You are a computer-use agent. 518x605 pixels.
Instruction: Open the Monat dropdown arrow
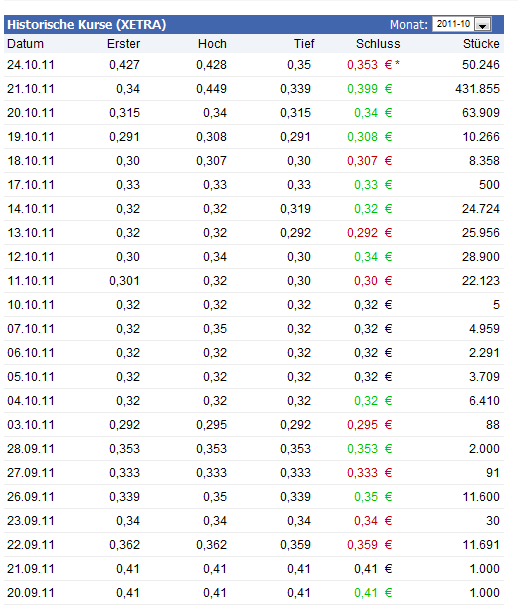coord(482,25)
